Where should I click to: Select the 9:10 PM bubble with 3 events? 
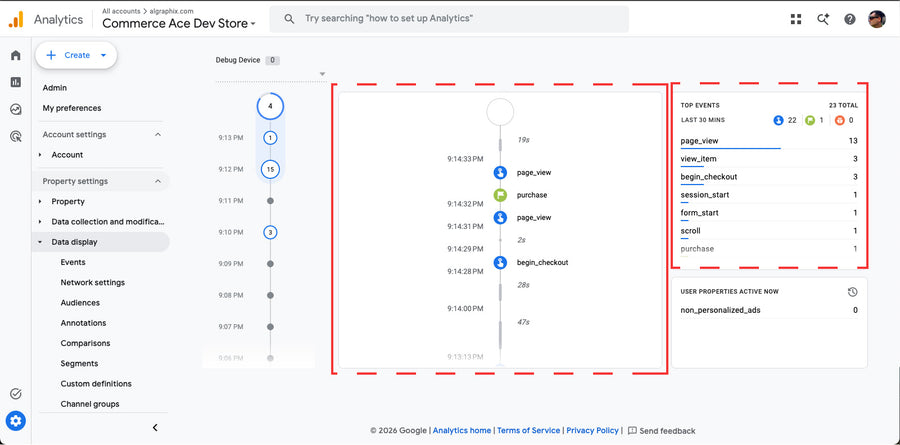click(270, 233)
